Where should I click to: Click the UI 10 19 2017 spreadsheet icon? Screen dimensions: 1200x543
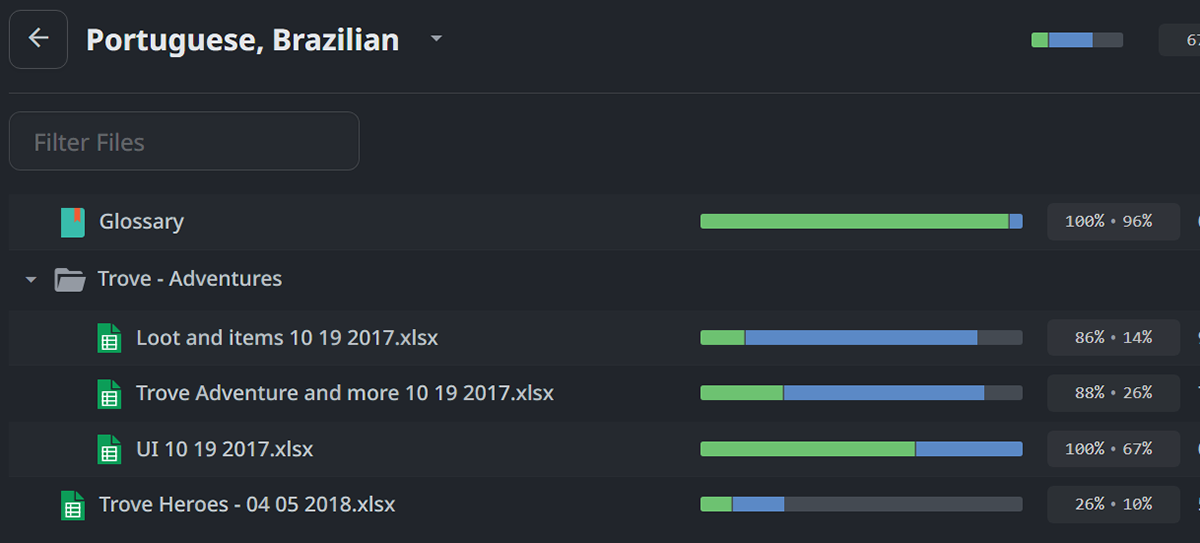pyautogui.click(x=109, y=450)
